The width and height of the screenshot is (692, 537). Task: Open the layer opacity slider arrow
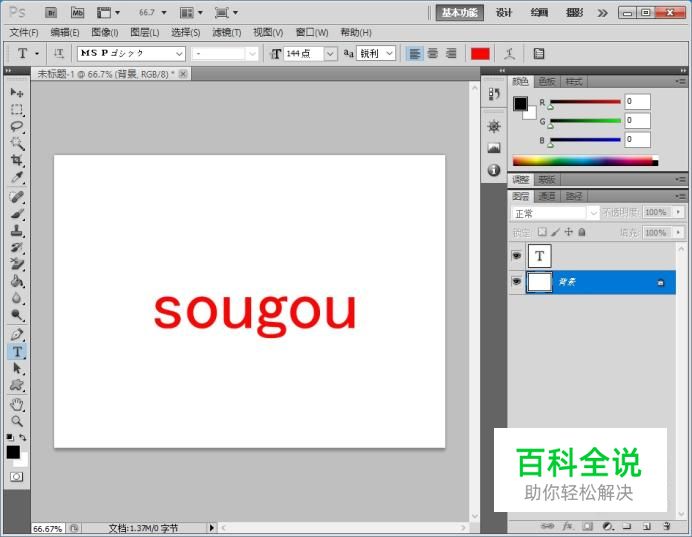pyautogui.click(x=679, y=212)
